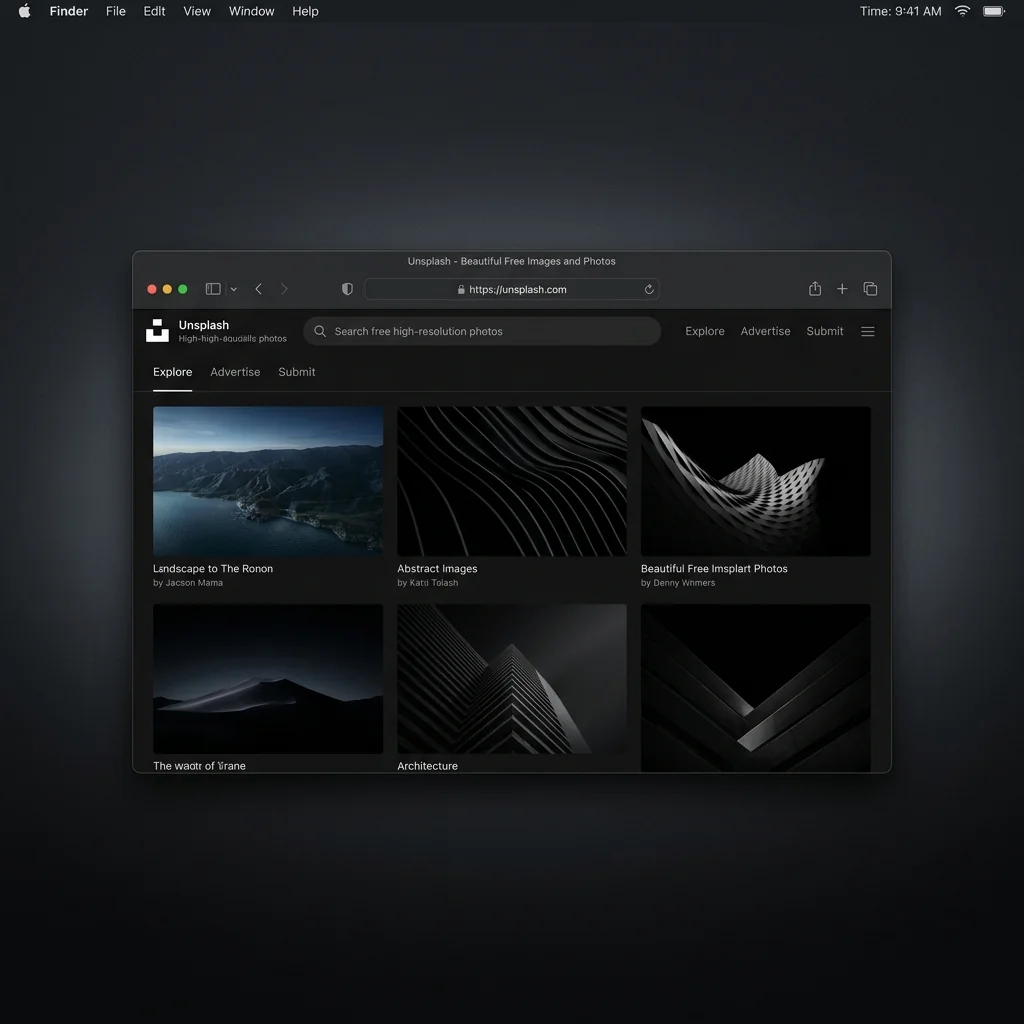1024x1024 pixels.
Task: Open the Edit menu in menu bar
Action: point(154,11)
